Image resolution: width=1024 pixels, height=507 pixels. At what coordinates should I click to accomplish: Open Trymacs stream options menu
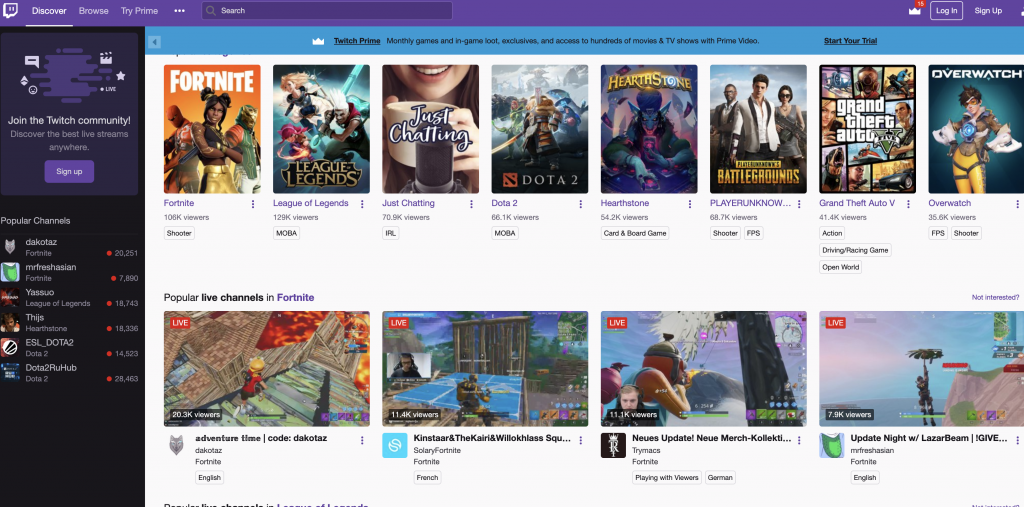pos(799,440)
